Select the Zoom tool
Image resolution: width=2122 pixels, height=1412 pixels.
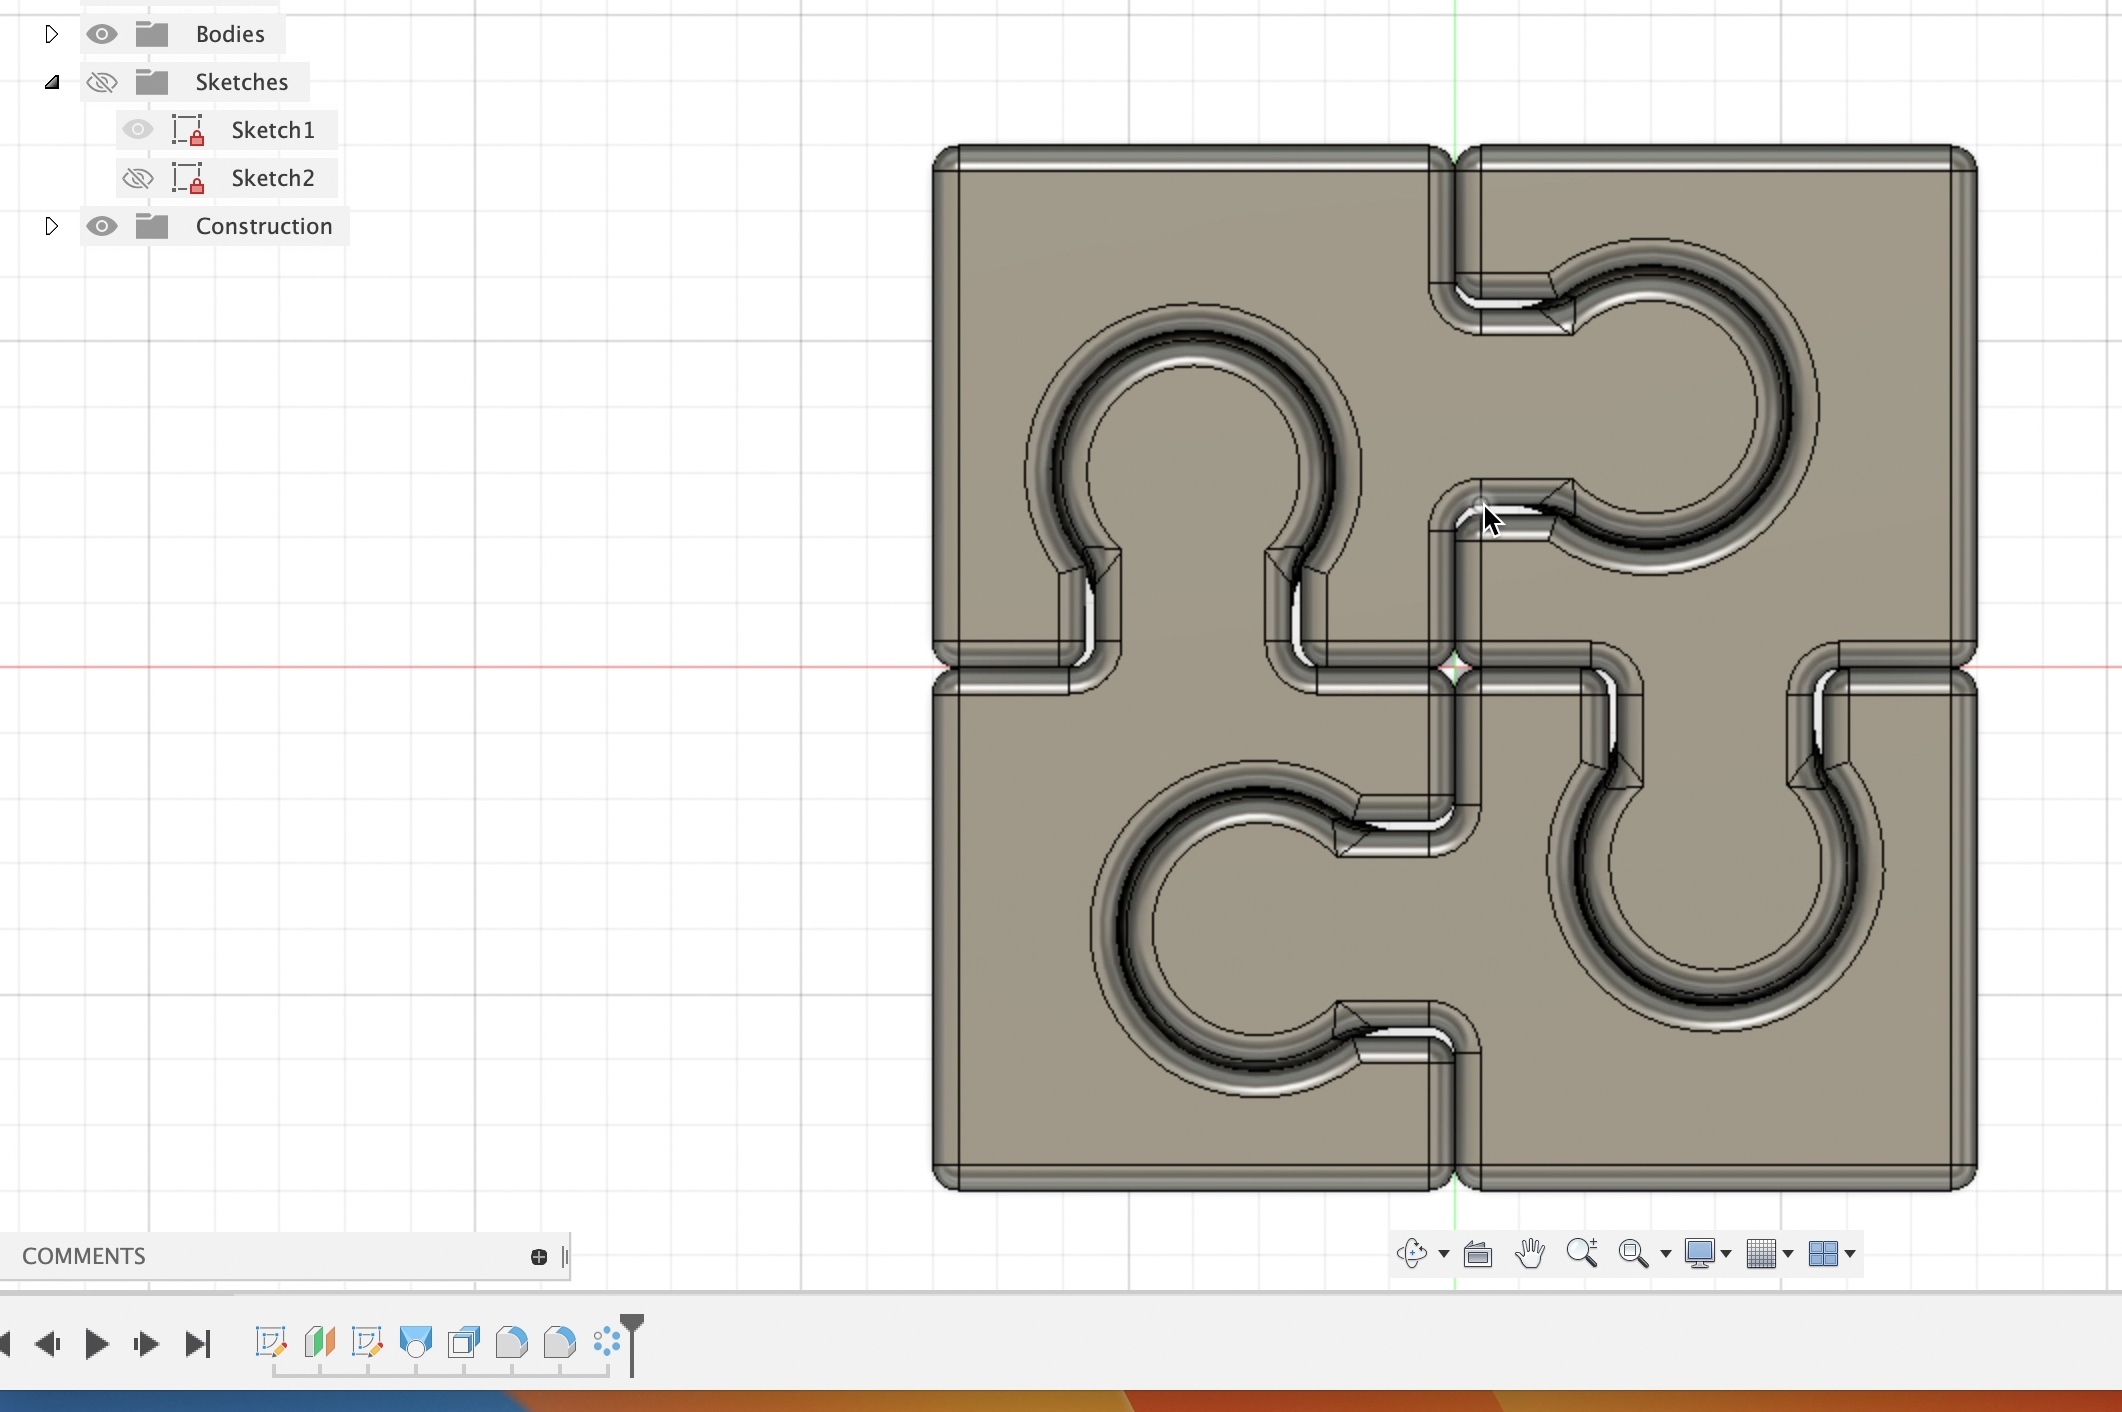click(x=1583, y=1253)
